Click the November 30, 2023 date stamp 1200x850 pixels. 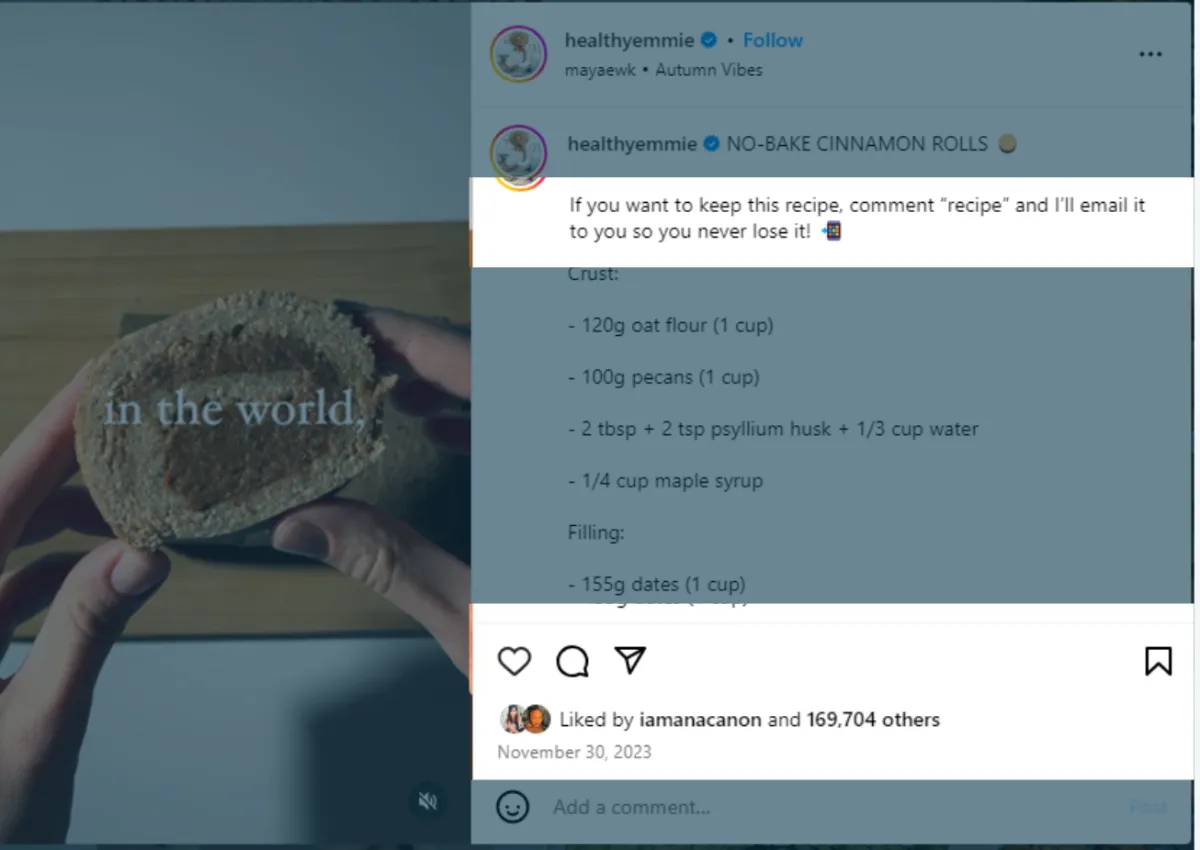tap(574, 752)
